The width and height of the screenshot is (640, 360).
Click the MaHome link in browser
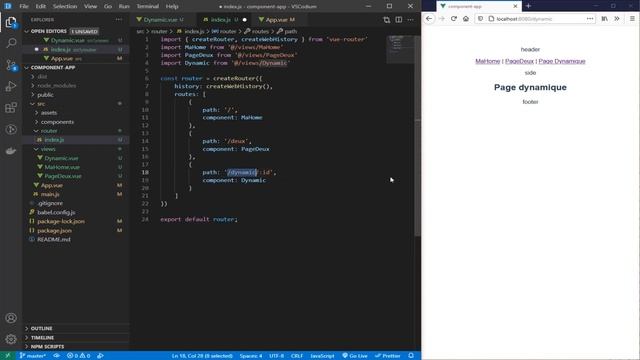pyautogui.click(x=487, y=61)
